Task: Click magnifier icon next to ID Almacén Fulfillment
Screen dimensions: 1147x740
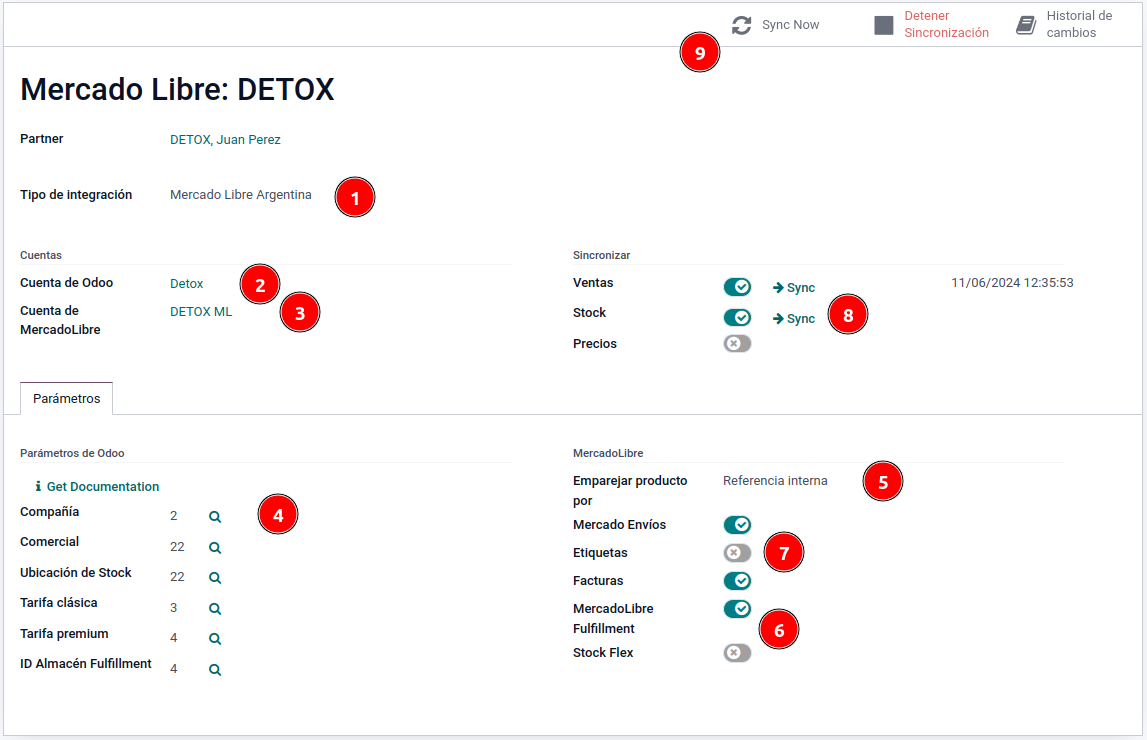Action: click(x=215, y=669)
